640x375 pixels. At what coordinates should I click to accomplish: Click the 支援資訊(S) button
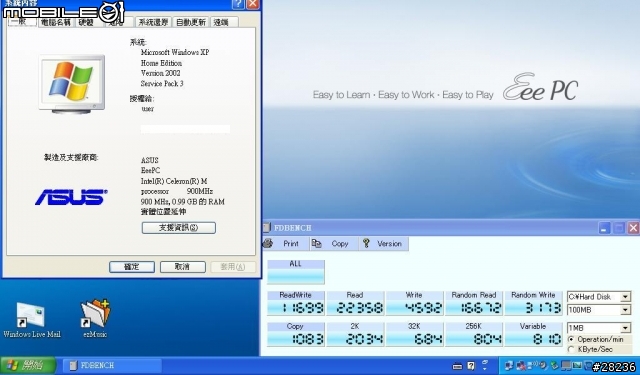[178, 228]
